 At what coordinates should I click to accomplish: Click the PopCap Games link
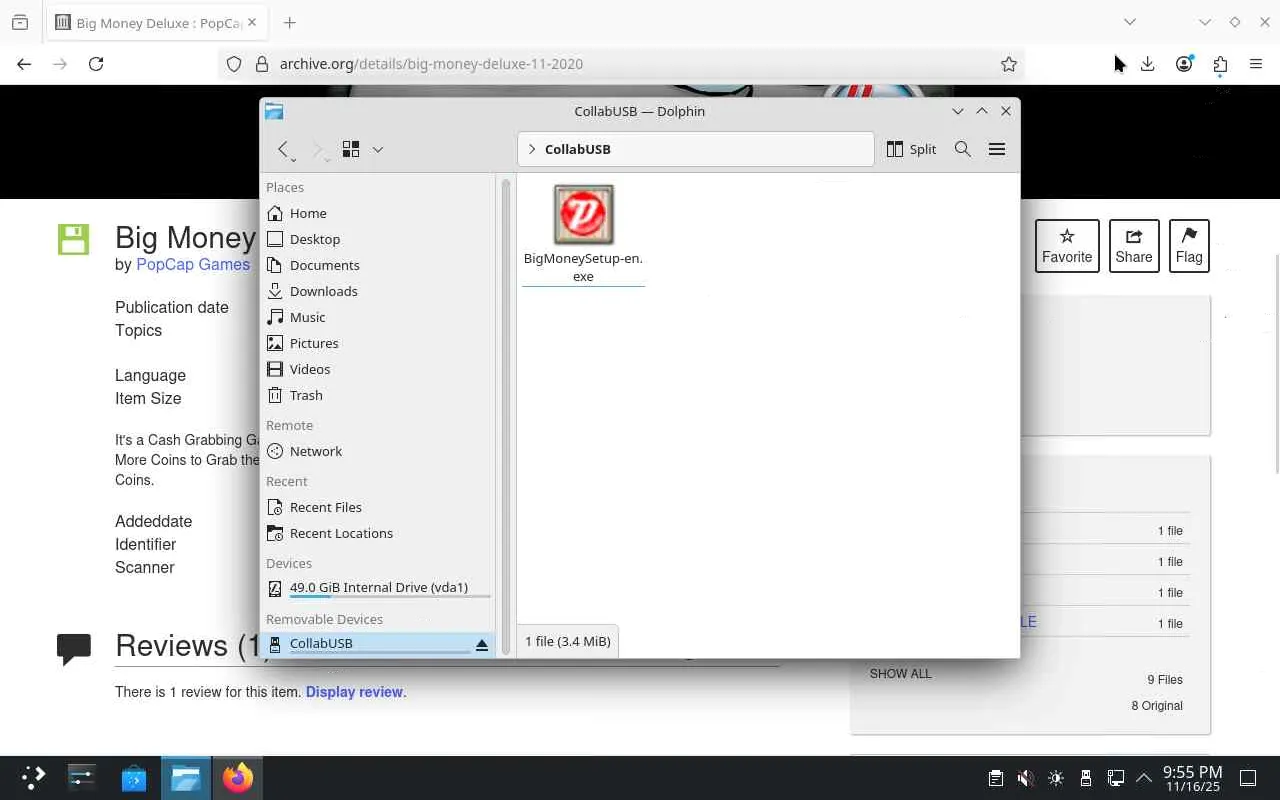pyautogui.click(x=193, y=265)
